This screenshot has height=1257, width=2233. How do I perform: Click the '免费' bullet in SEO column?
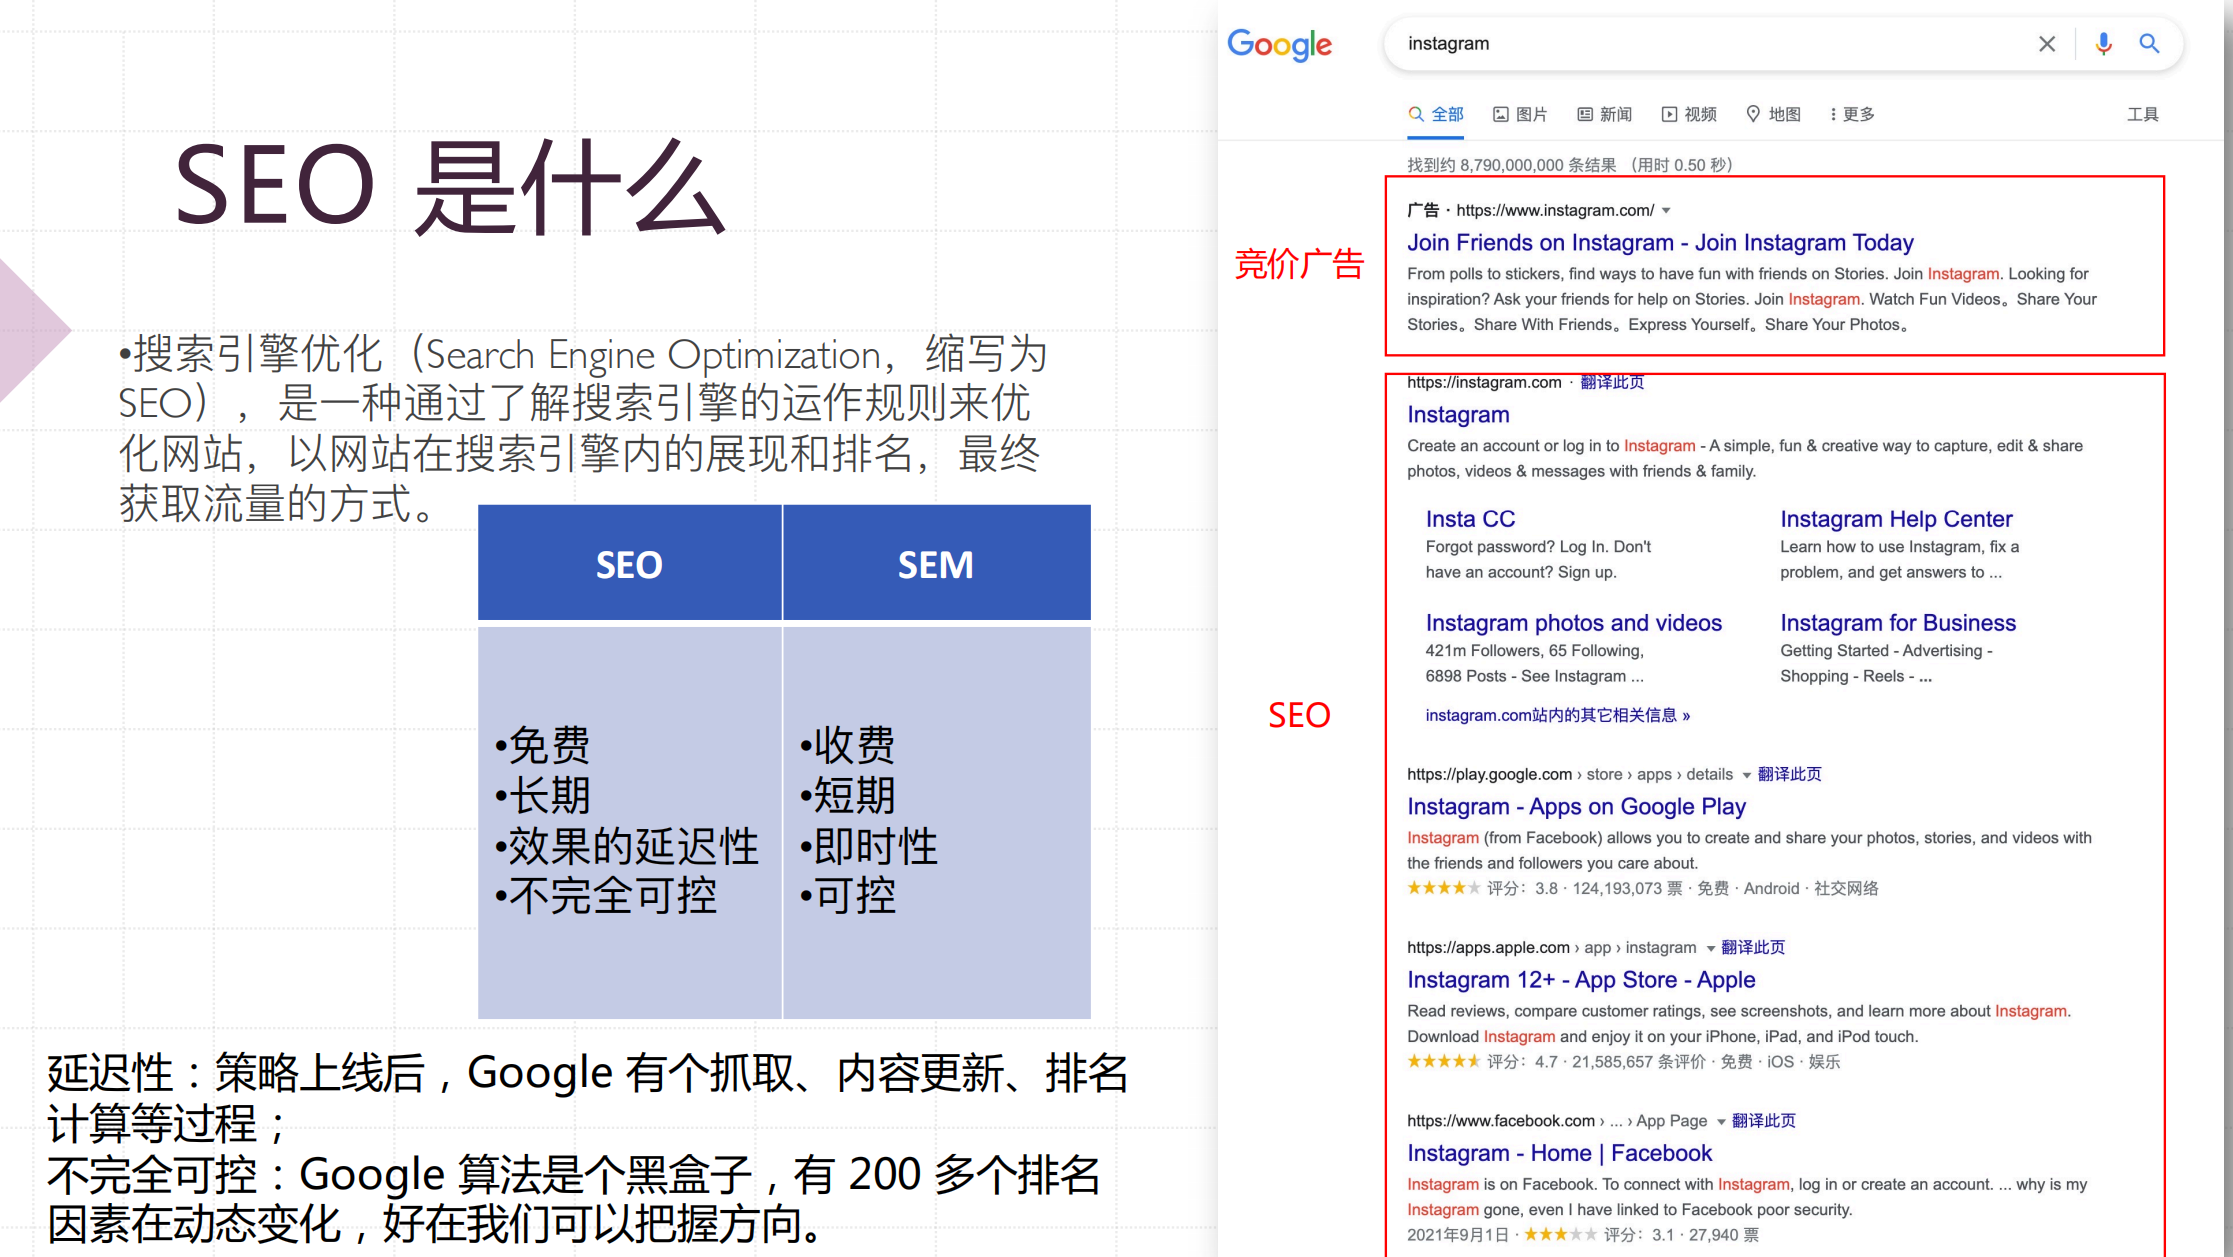pyautogui.click(x=543, y=745)
